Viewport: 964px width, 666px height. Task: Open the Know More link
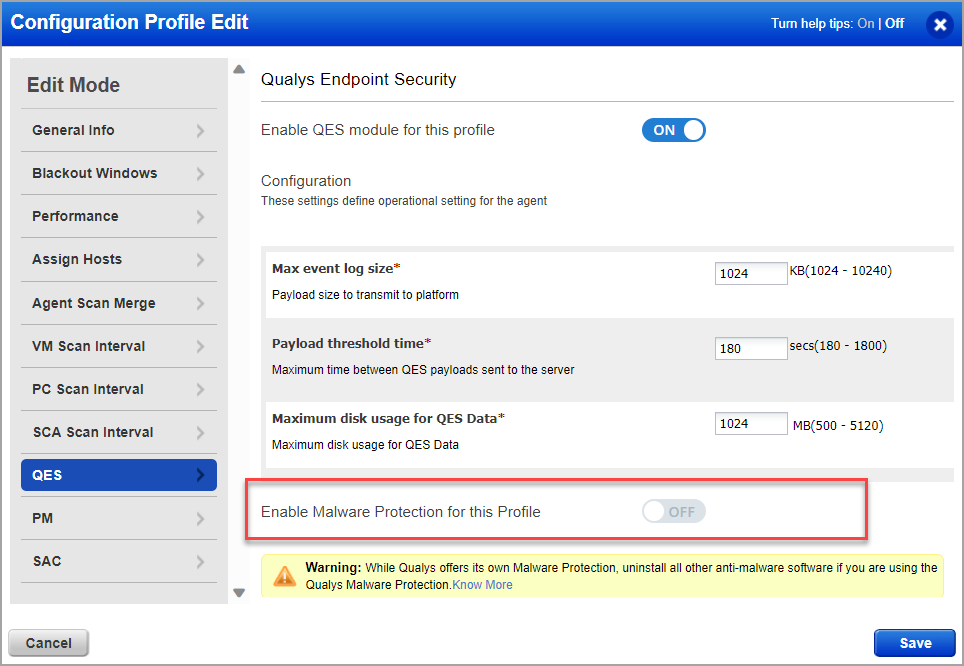coord(482,585)
